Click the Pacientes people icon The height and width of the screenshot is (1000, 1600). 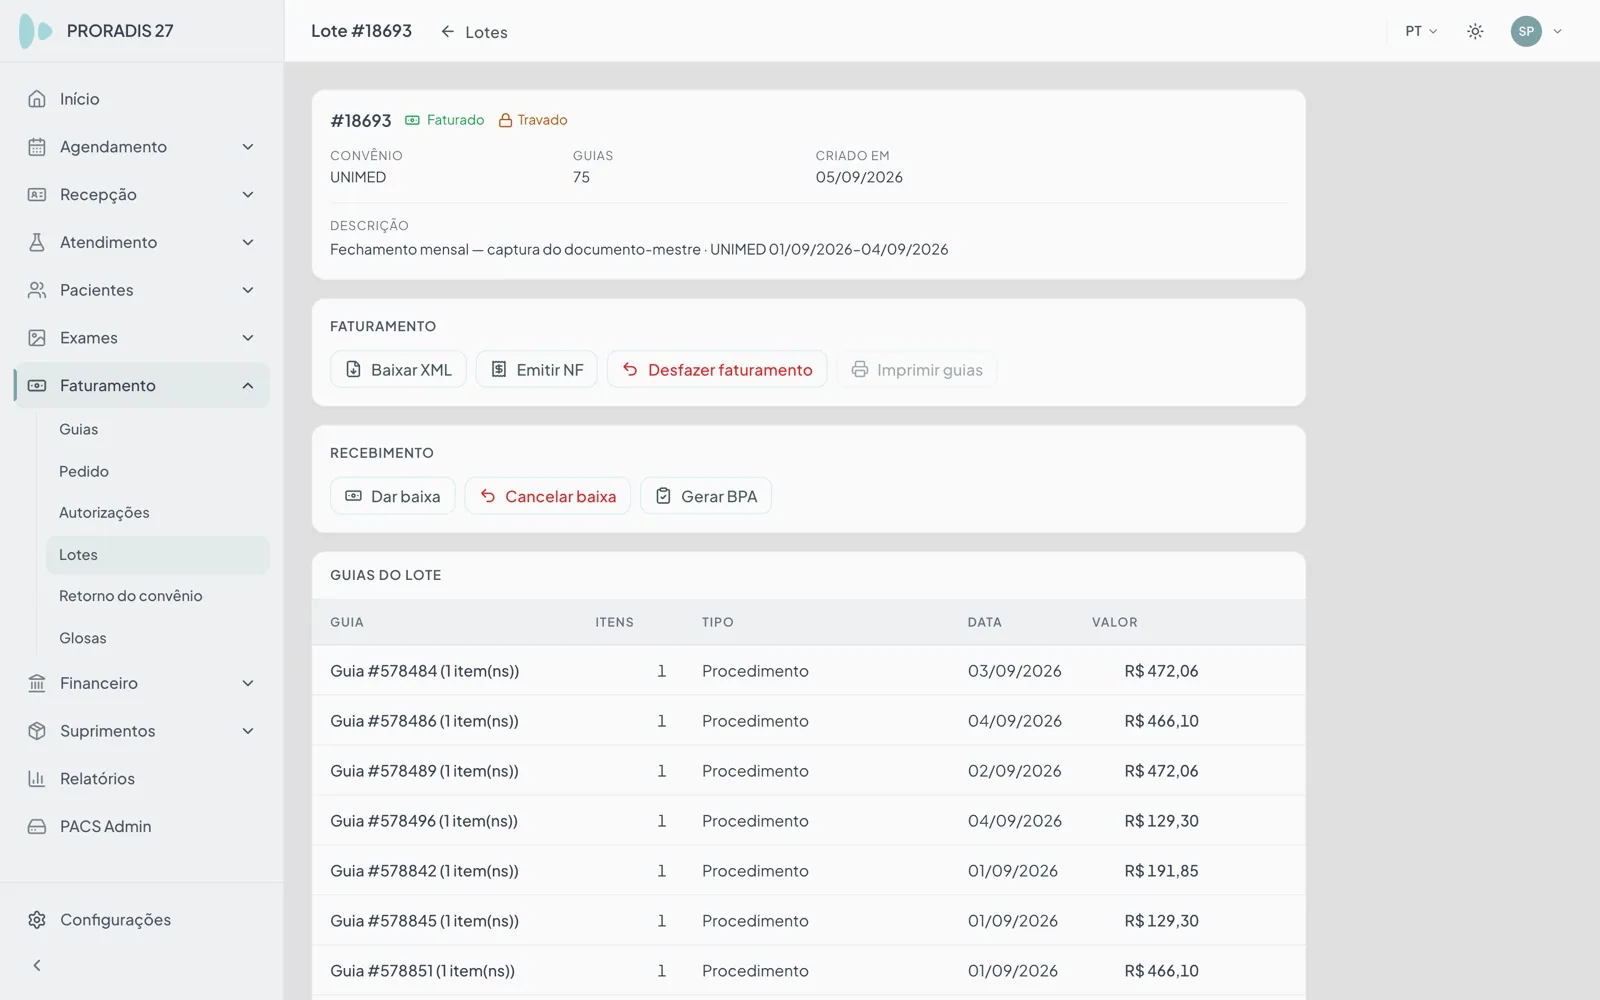tap(37, 290)
